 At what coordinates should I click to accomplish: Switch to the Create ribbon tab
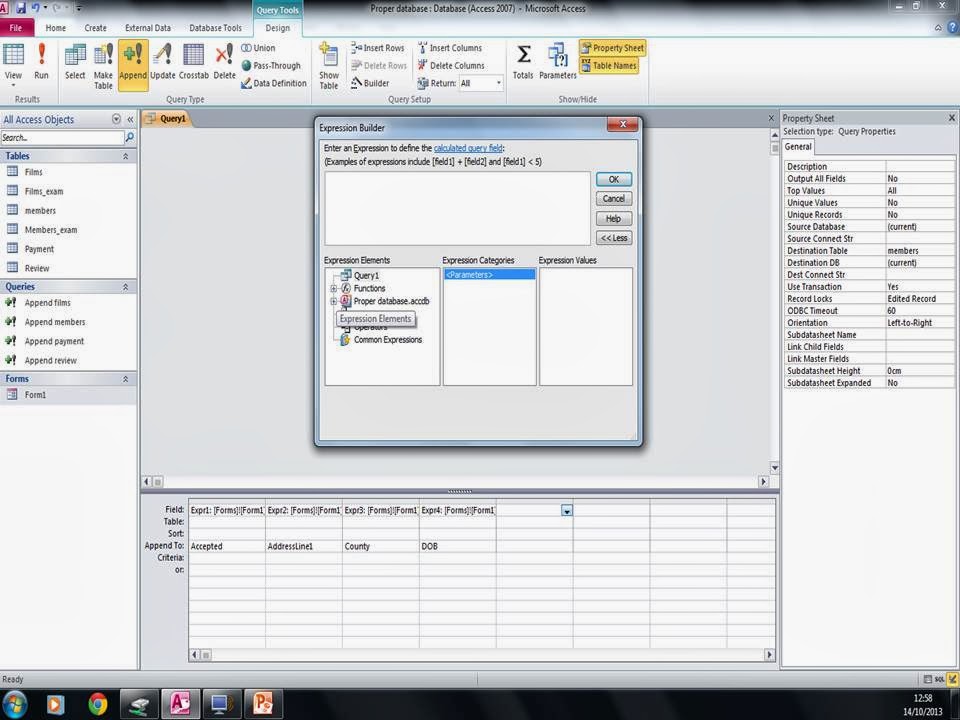95,28
